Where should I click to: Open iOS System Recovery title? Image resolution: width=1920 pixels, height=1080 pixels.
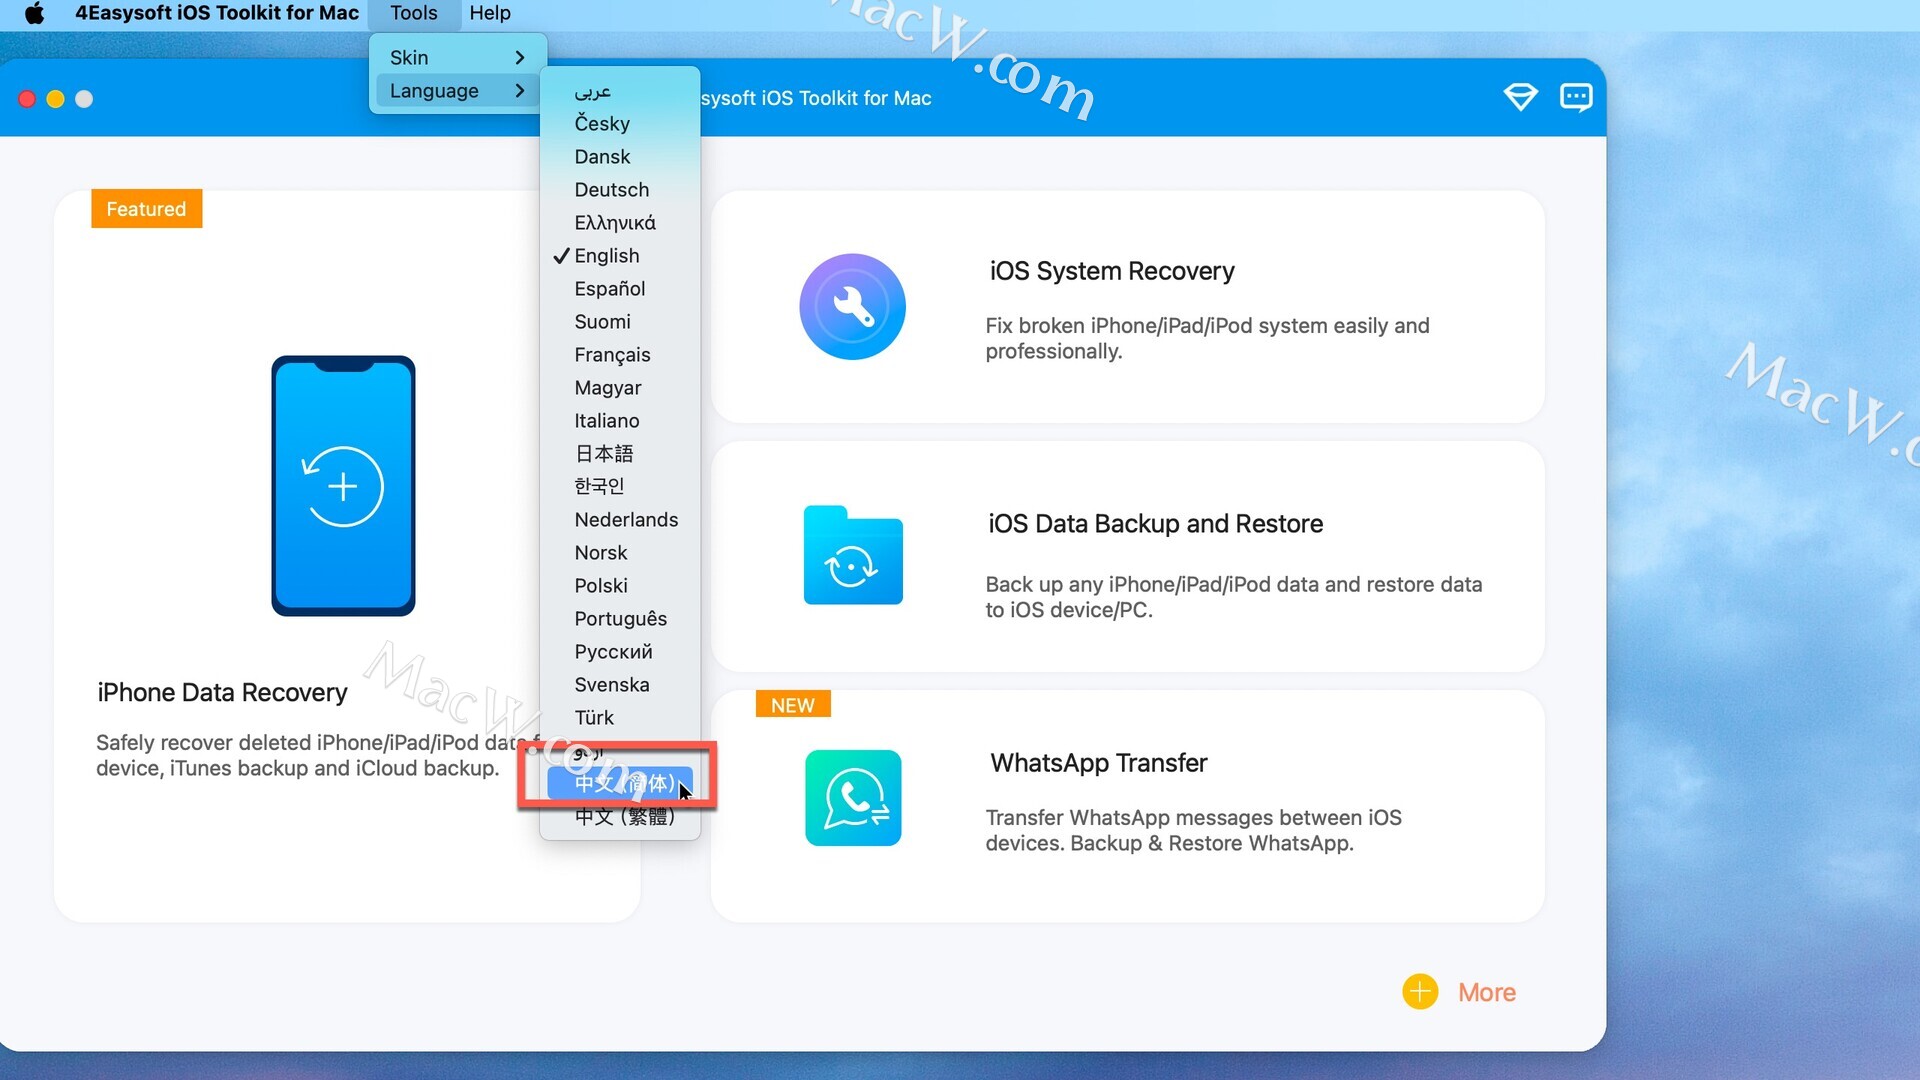1112,271
